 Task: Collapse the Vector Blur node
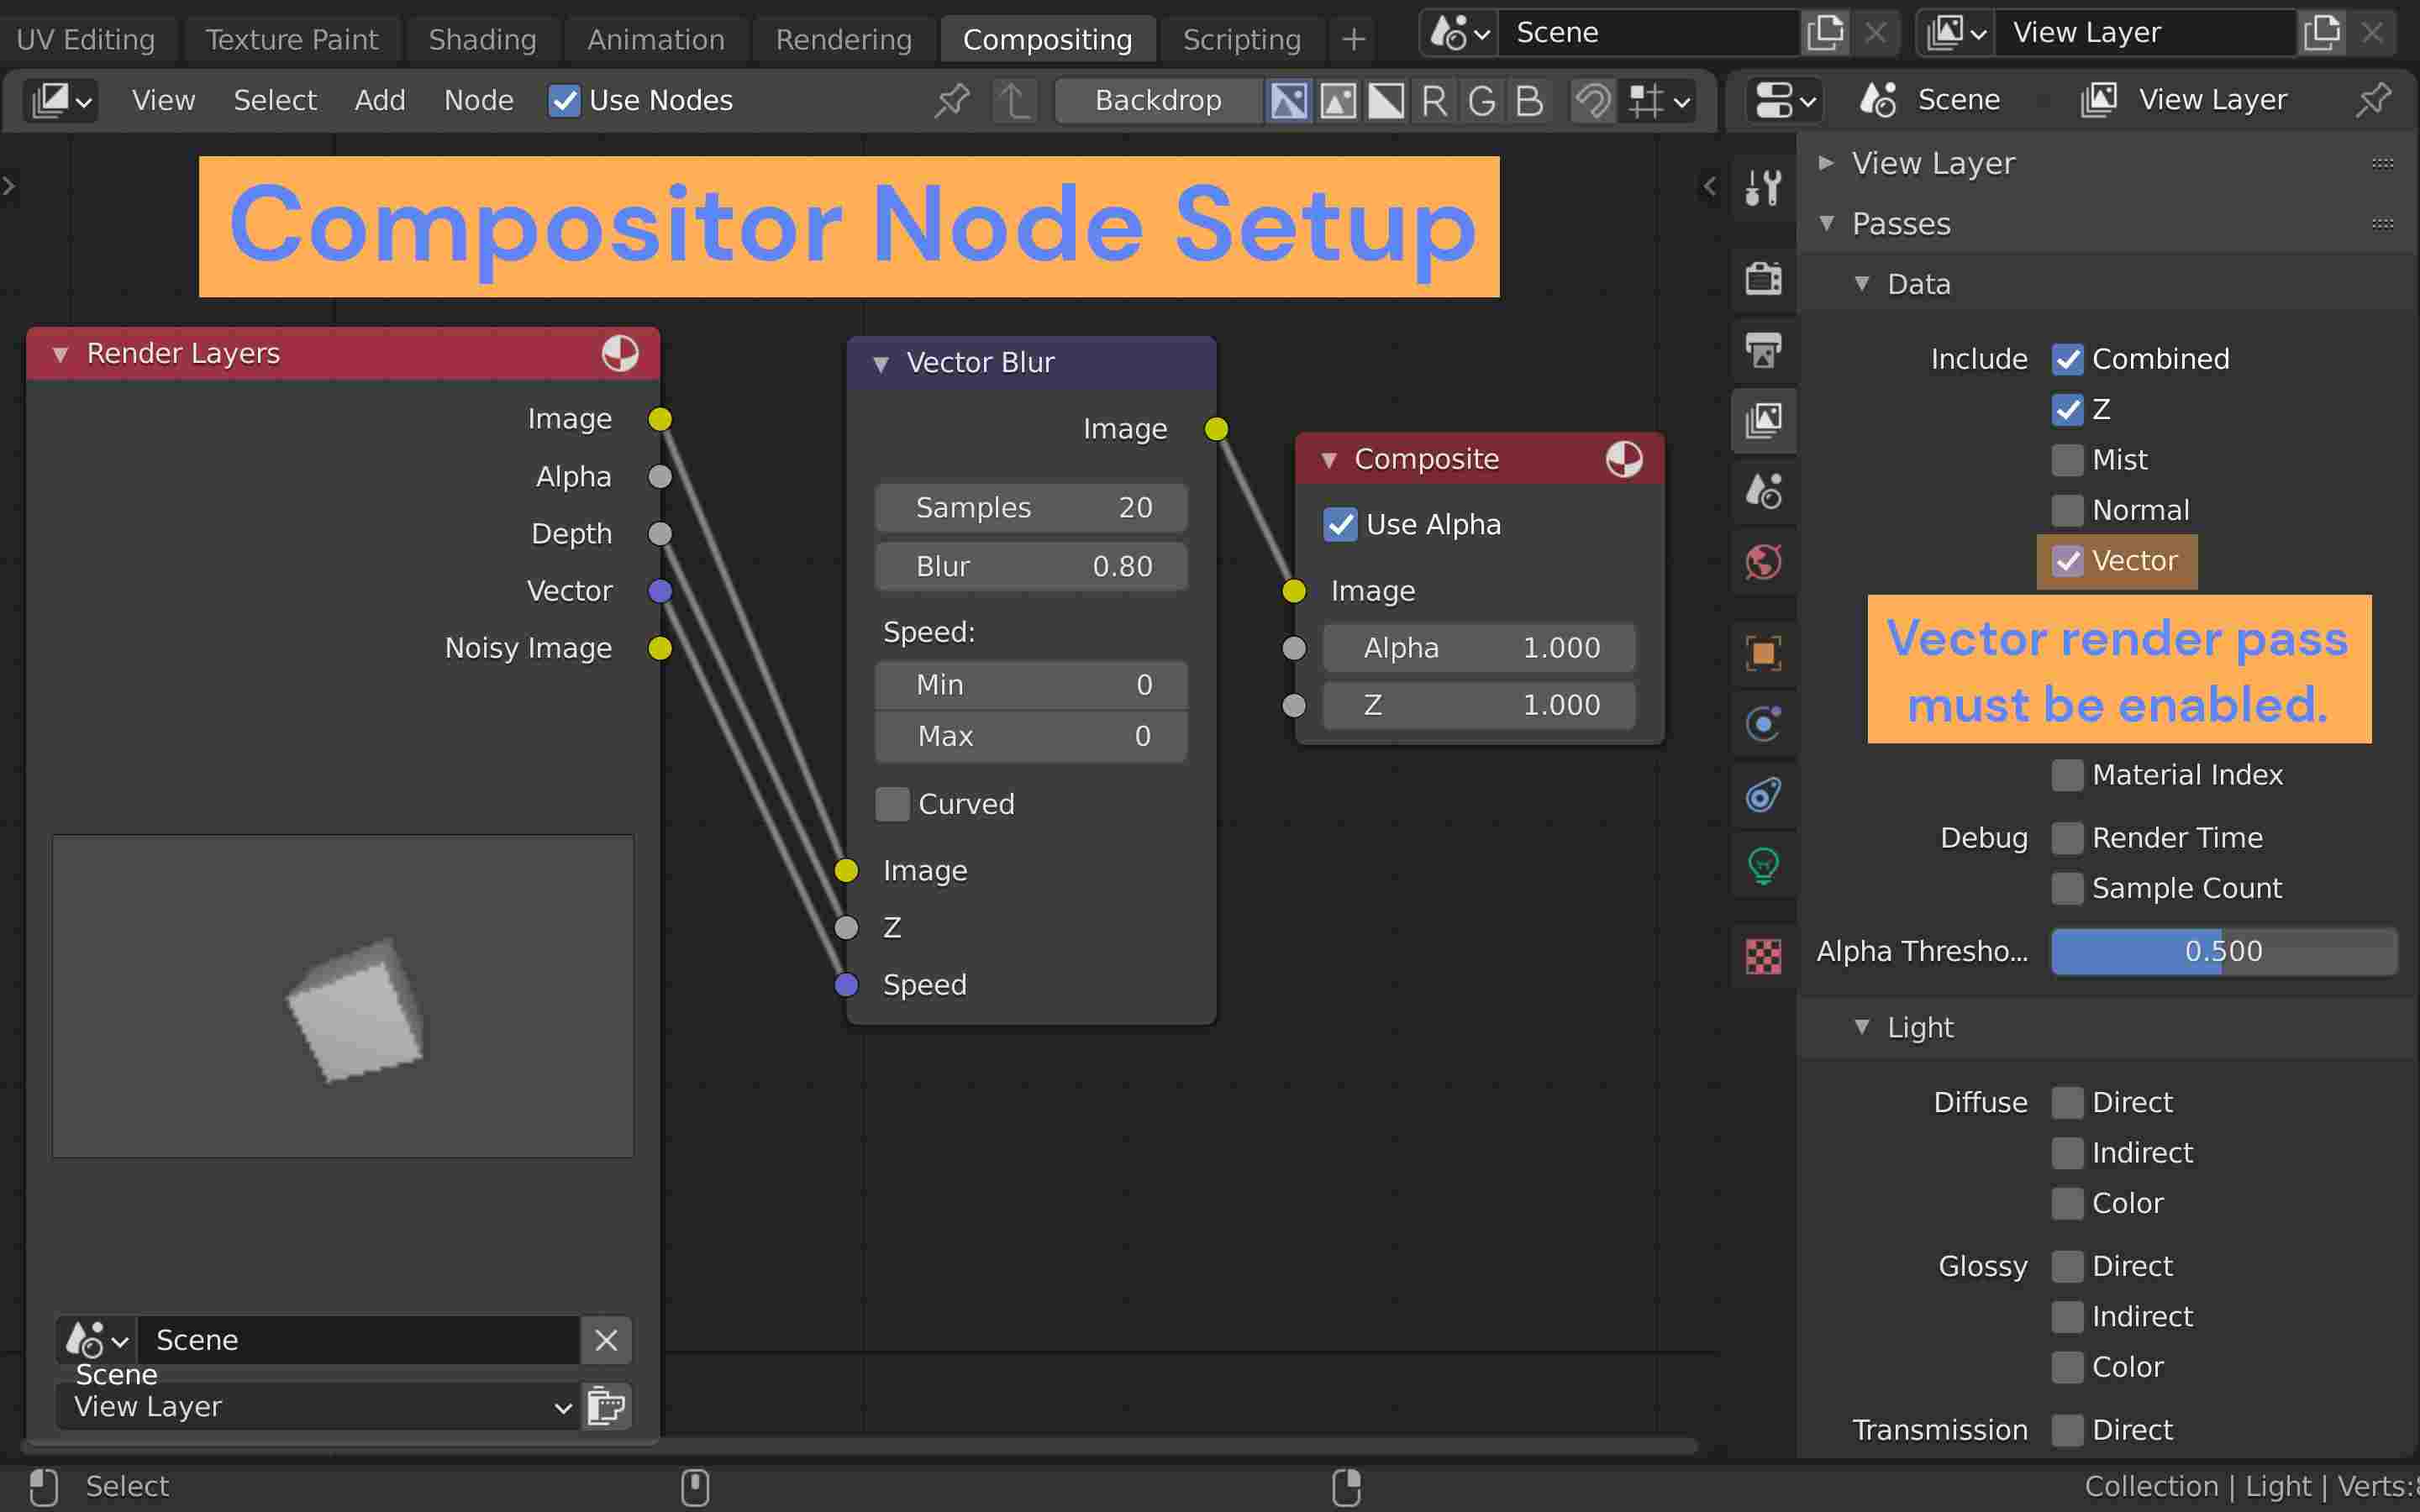881,364
